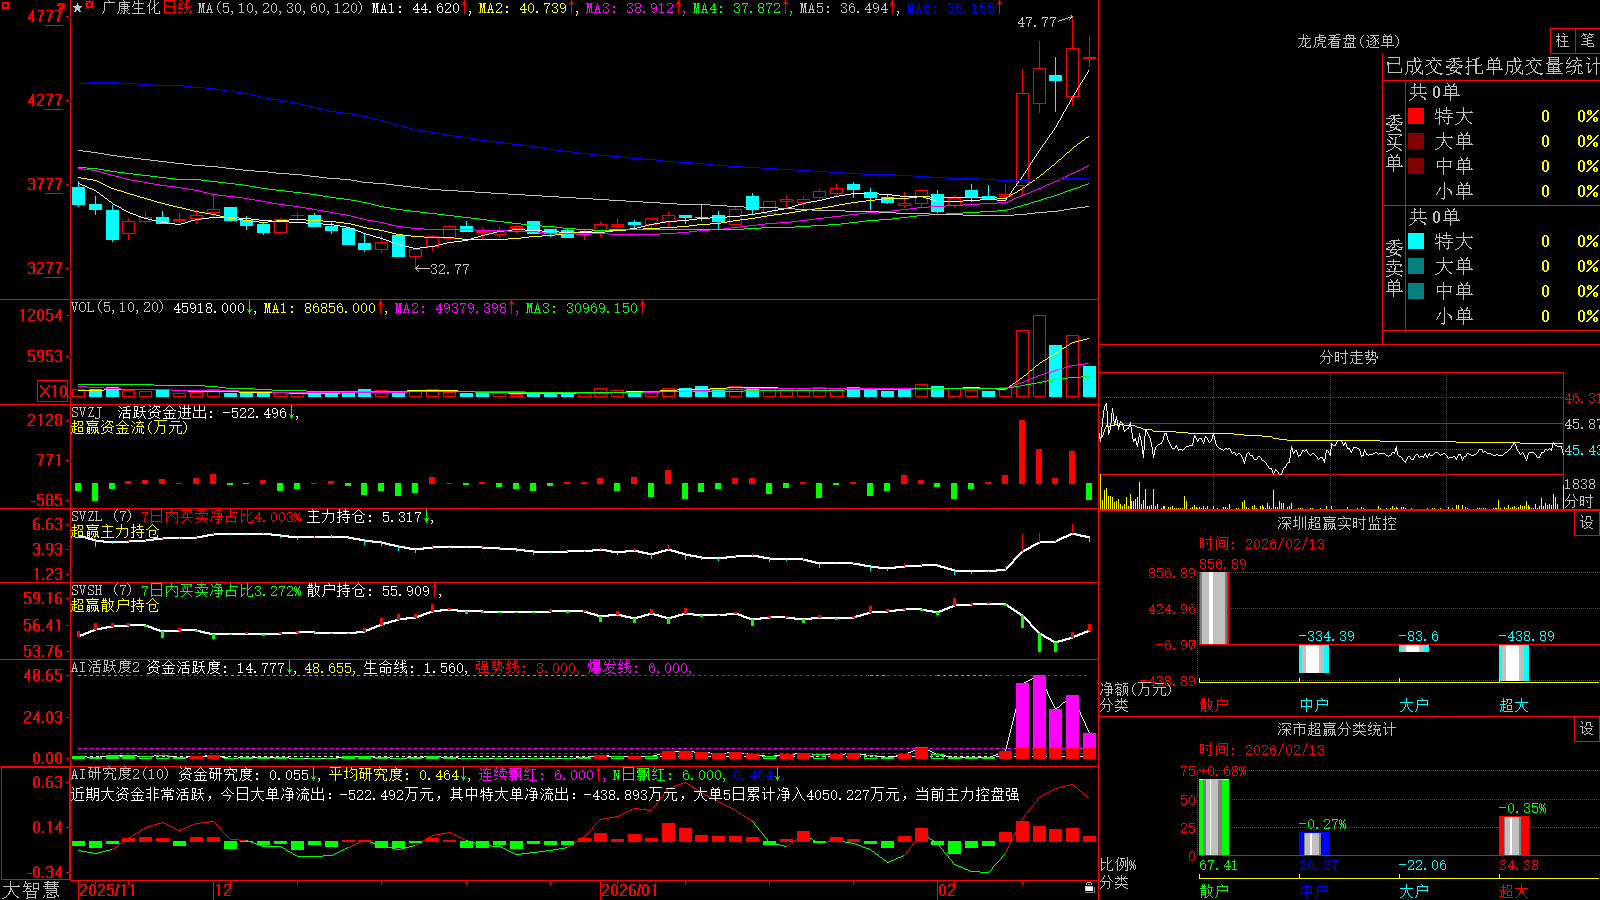Click the MA5: 36.494 value
1600x900 pixels.
(x=844, y=8)
